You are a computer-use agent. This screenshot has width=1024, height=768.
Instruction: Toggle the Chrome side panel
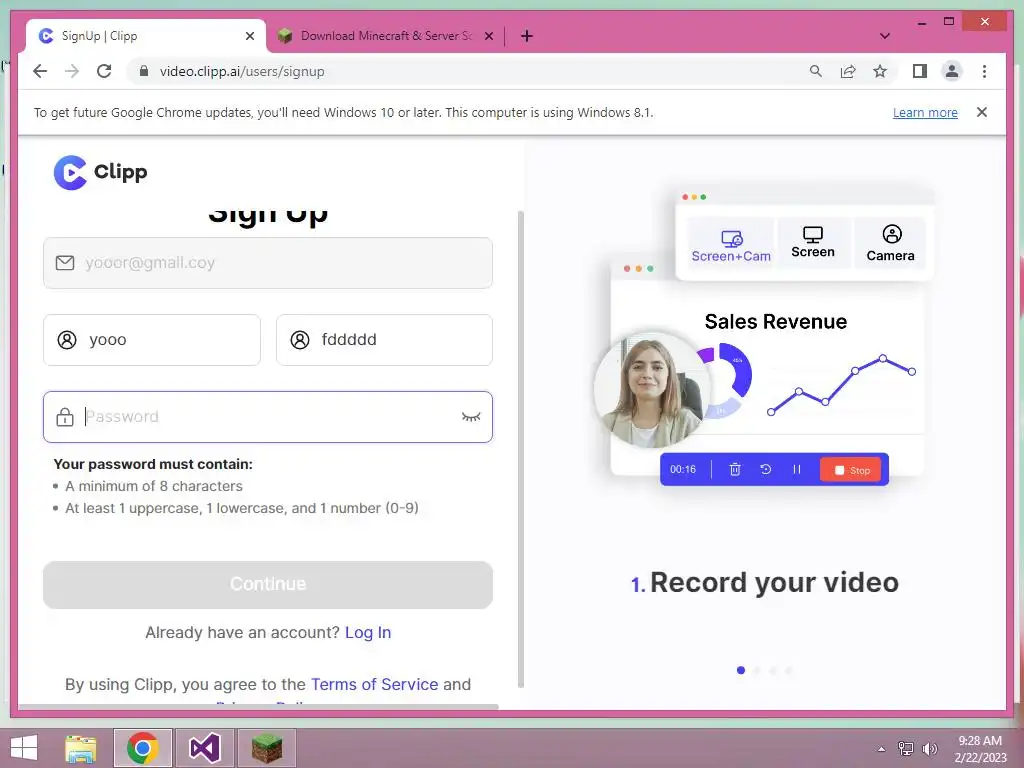pos(920,71)
